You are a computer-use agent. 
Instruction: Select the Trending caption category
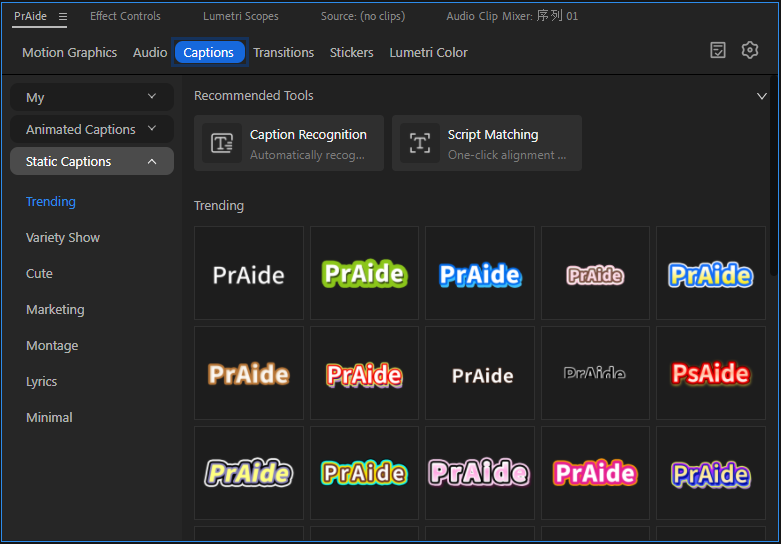[51, 201]
